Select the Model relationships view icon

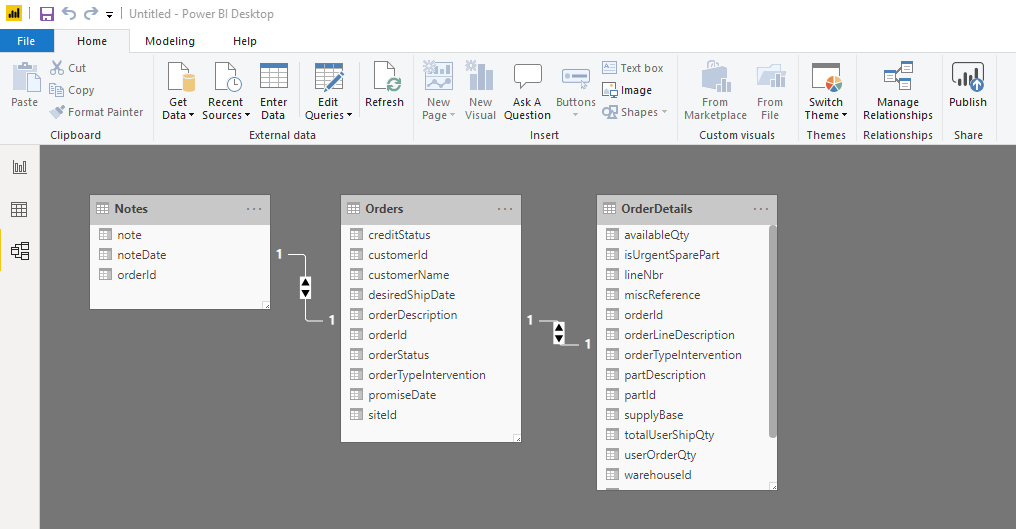point(20,251)
